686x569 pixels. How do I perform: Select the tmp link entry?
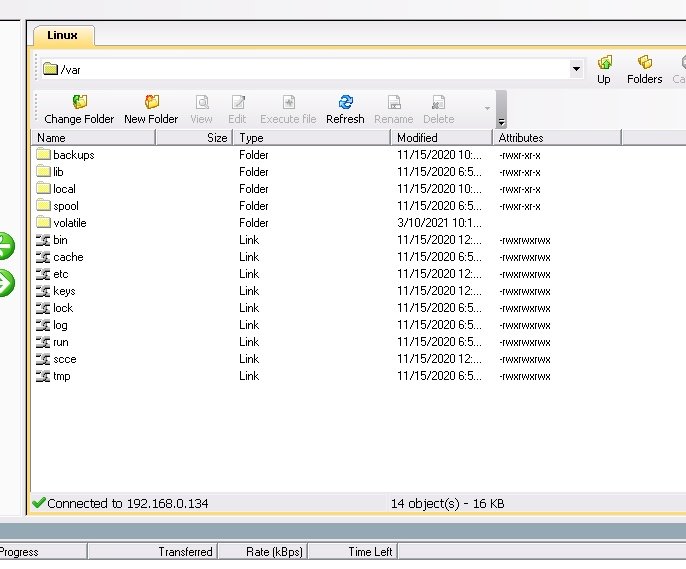click(x=61, y=376)
